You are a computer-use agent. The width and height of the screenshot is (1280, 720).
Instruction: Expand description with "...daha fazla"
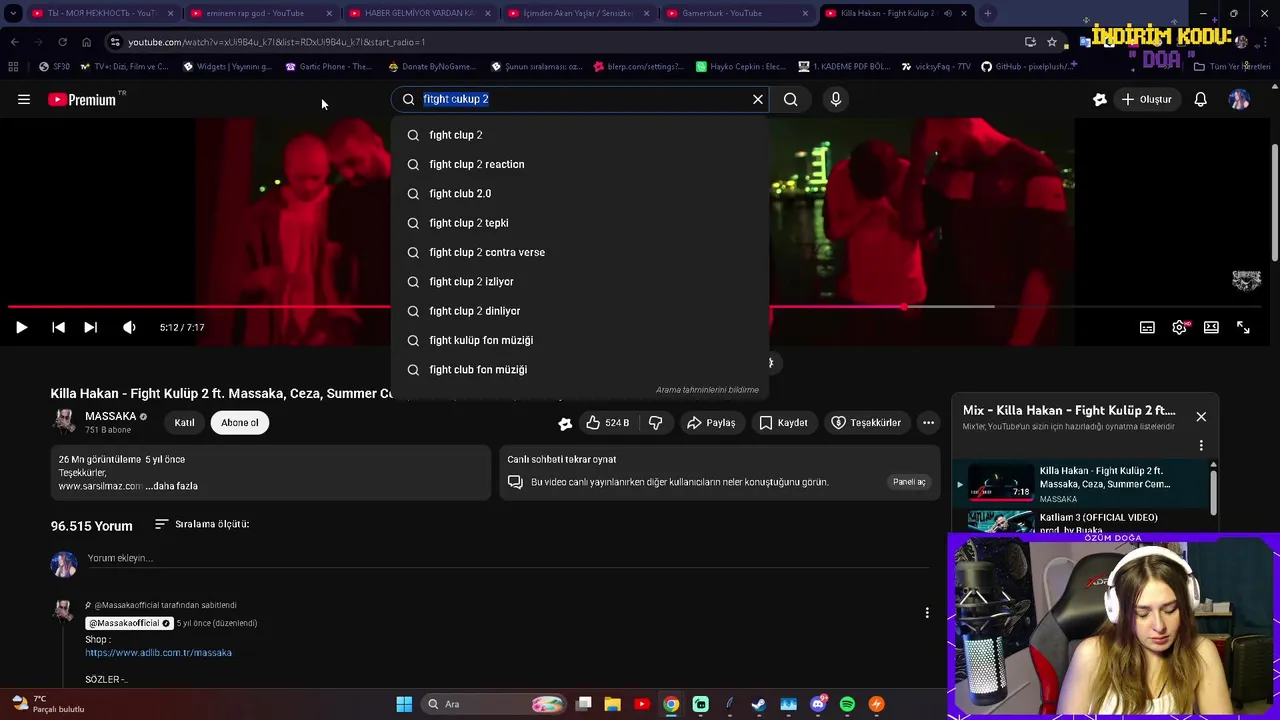click(x=172, y=486)
